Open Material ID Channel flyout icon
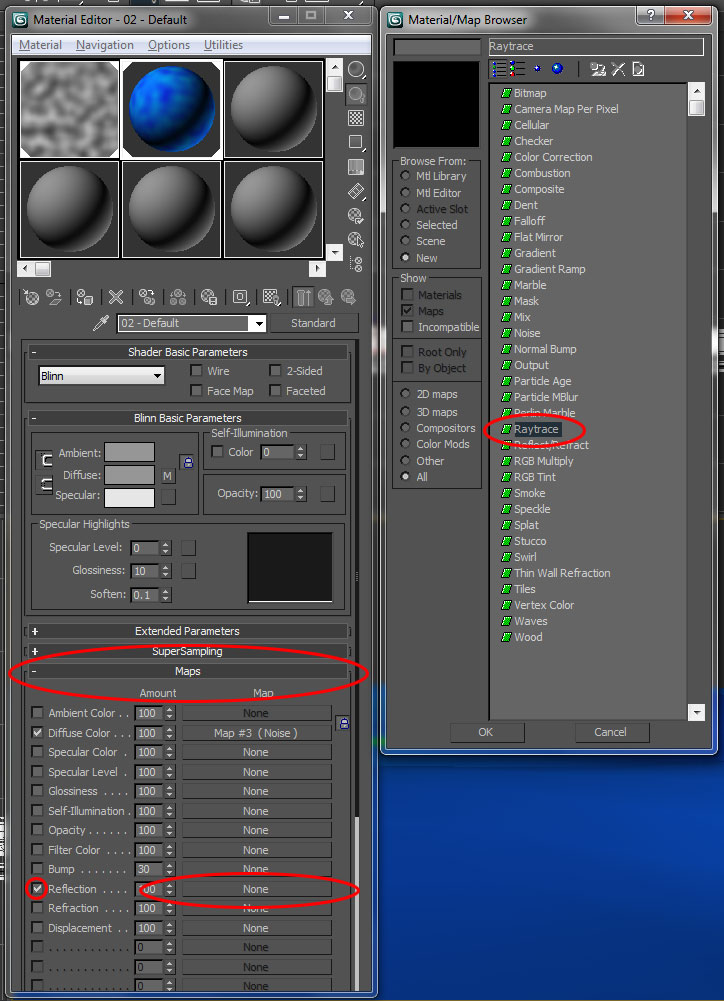The width and height of the screenshot is (724, 1001). pyautogui.click(x=241, y=297)
